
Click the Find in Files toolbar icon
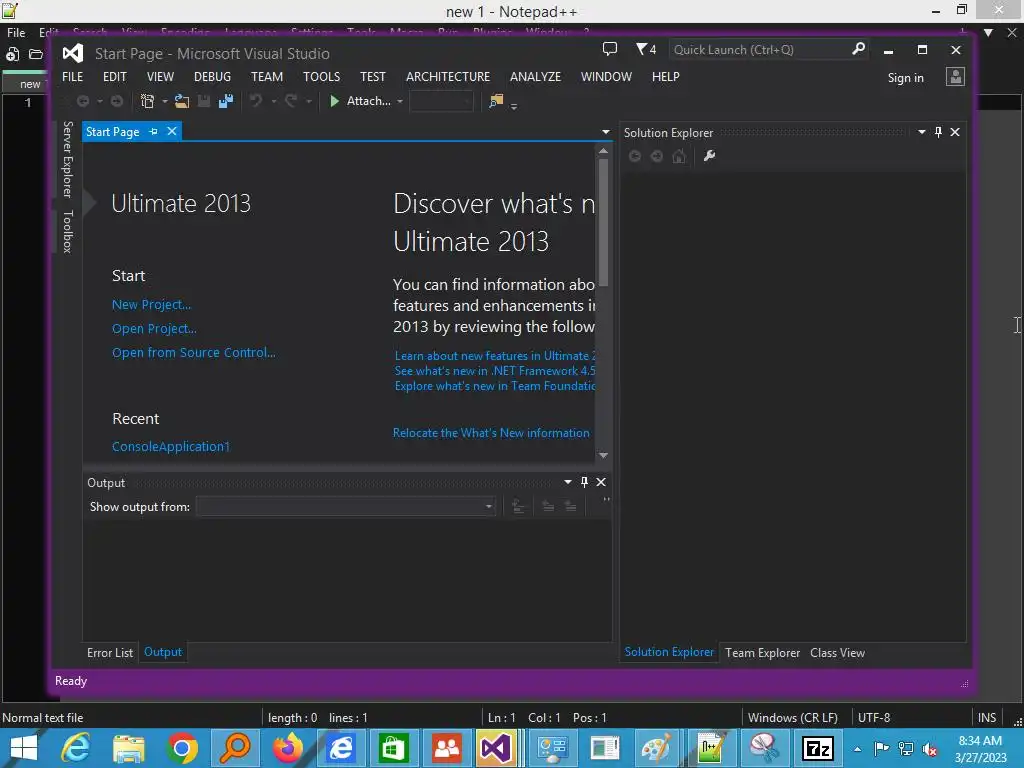point(496,101)
